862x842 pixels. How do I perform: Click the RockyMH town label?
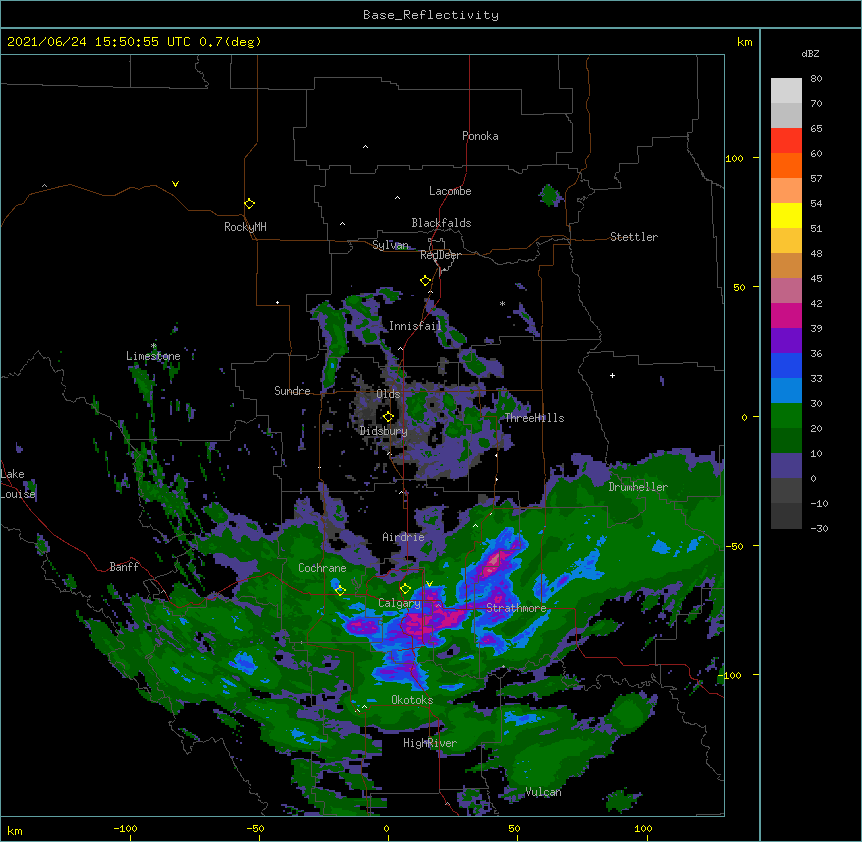point(245,227)
